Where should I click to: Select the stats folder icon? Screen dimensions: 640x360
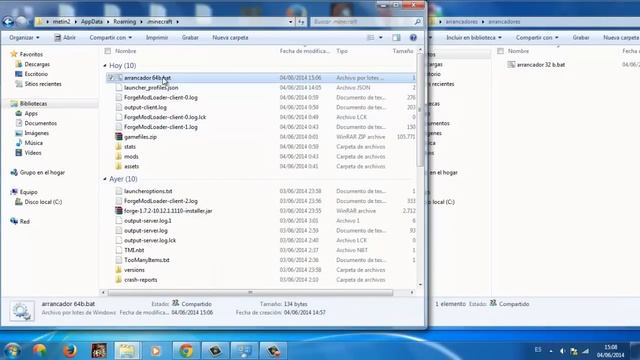coord(118,147)
